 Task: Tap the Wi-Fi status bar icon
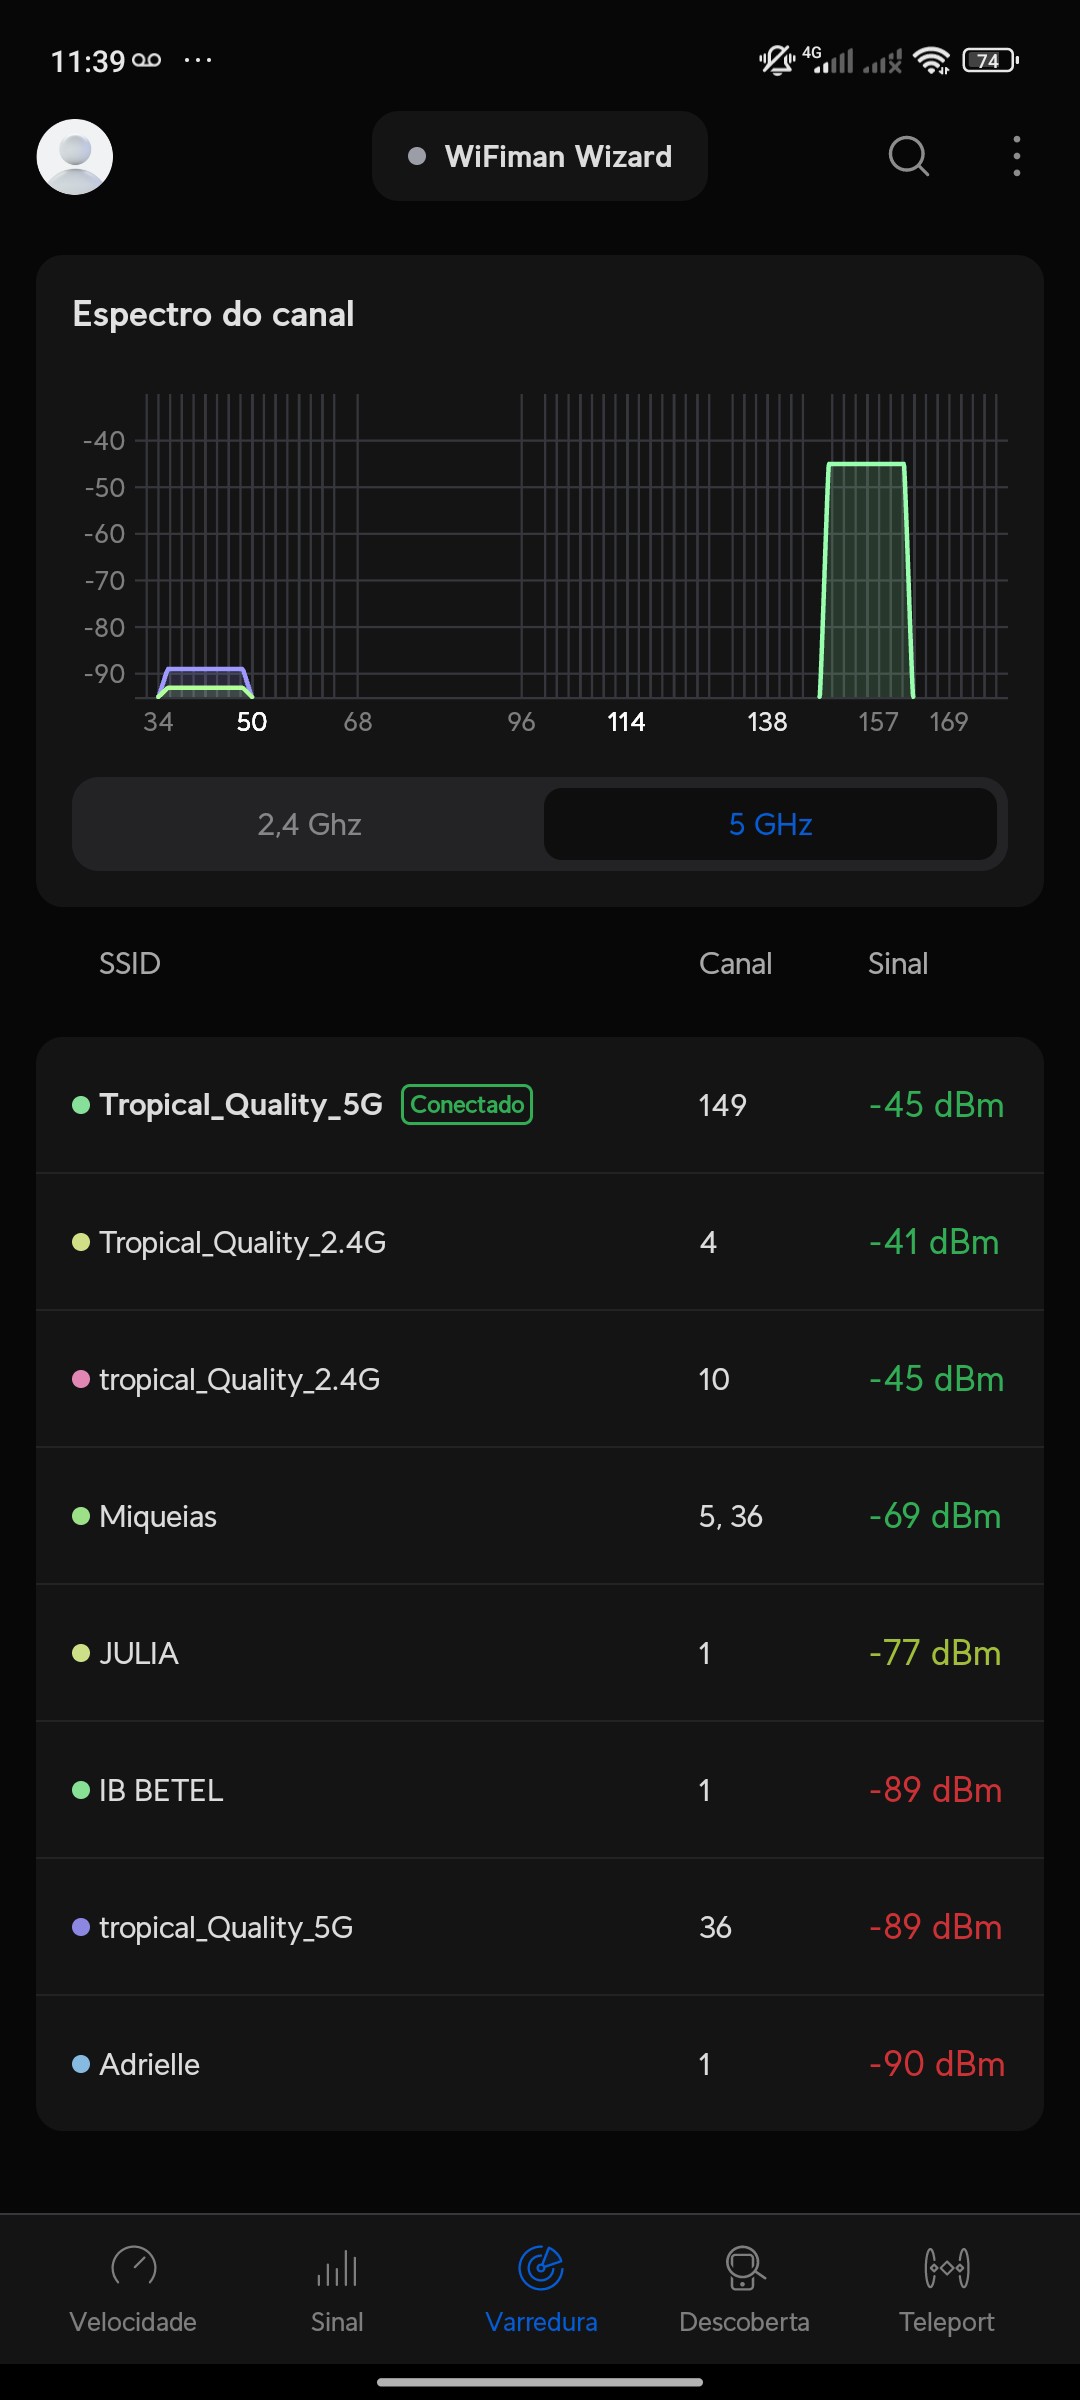point(932,61)
